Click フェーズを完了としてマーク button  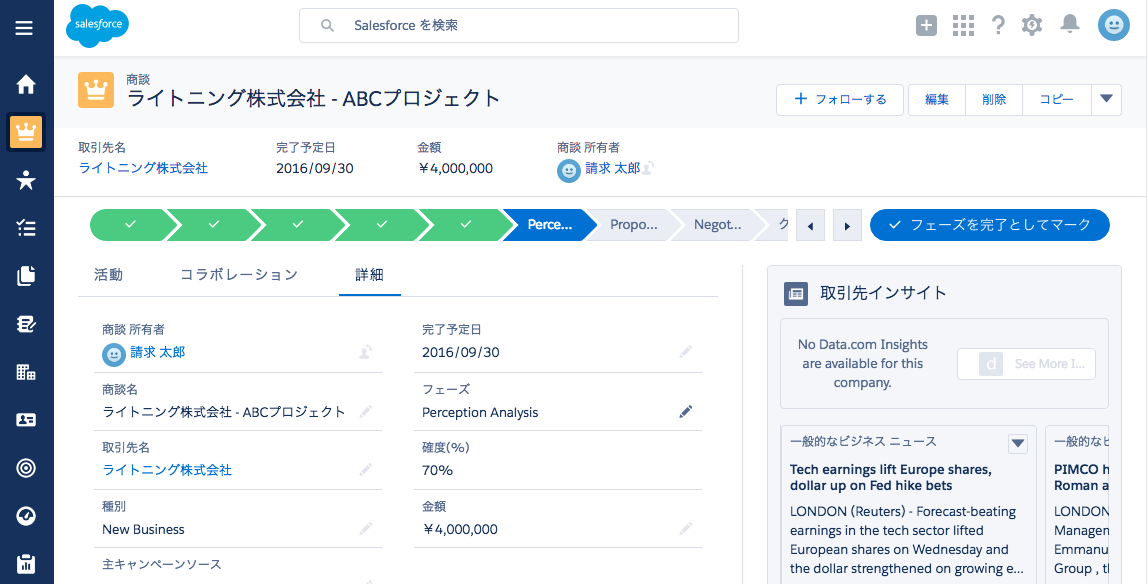(x=989, y=225)
